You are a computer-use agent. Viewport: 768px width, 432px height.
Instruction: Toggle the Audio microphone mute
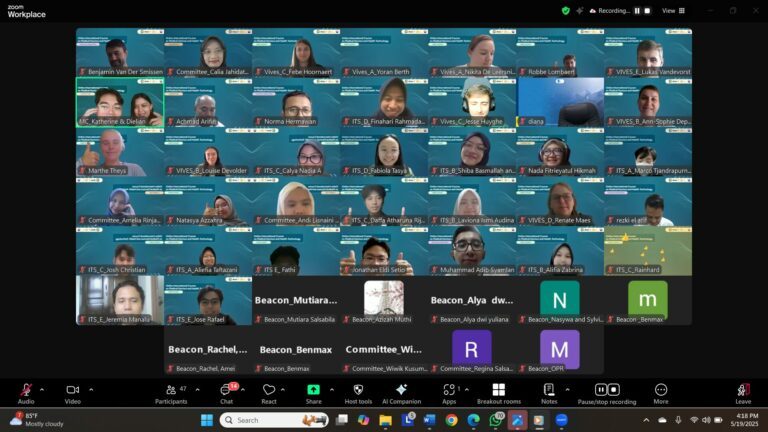(x=25, y=390)
